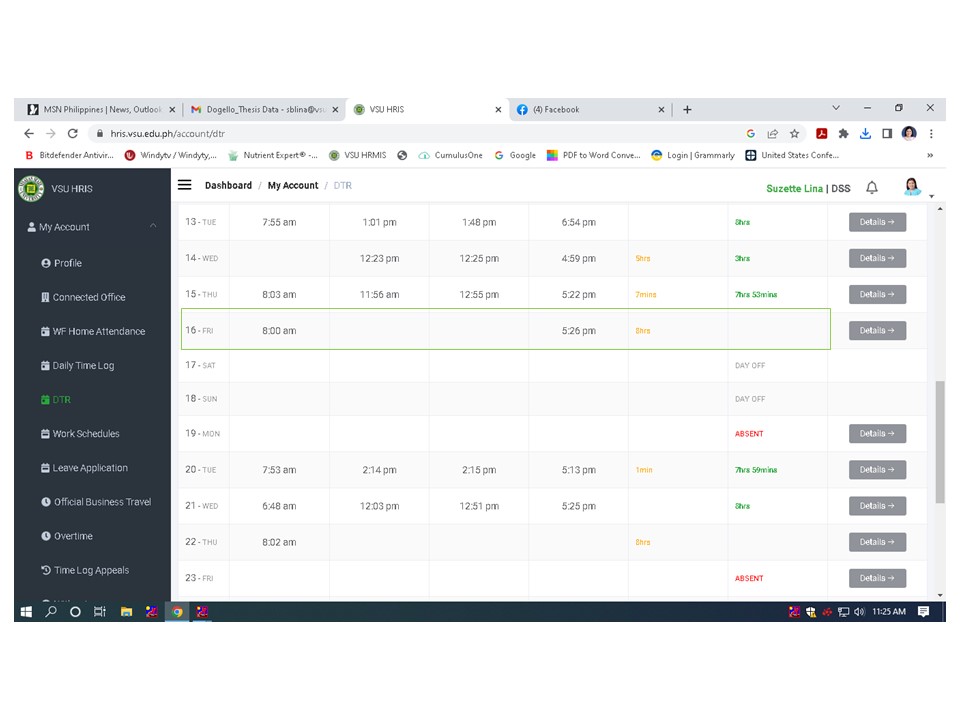The image size is (960, 720).
Task: Open Leave Application in the sidebar
Action: click(x=90, y=468)
